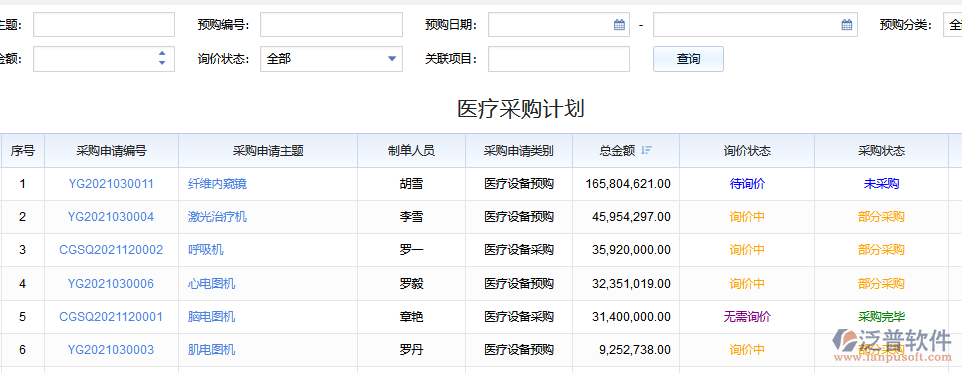The image size is (962, 373).
Task: Click creator name 罗毅
Action: pyautogui.click(x=411, y=283)
